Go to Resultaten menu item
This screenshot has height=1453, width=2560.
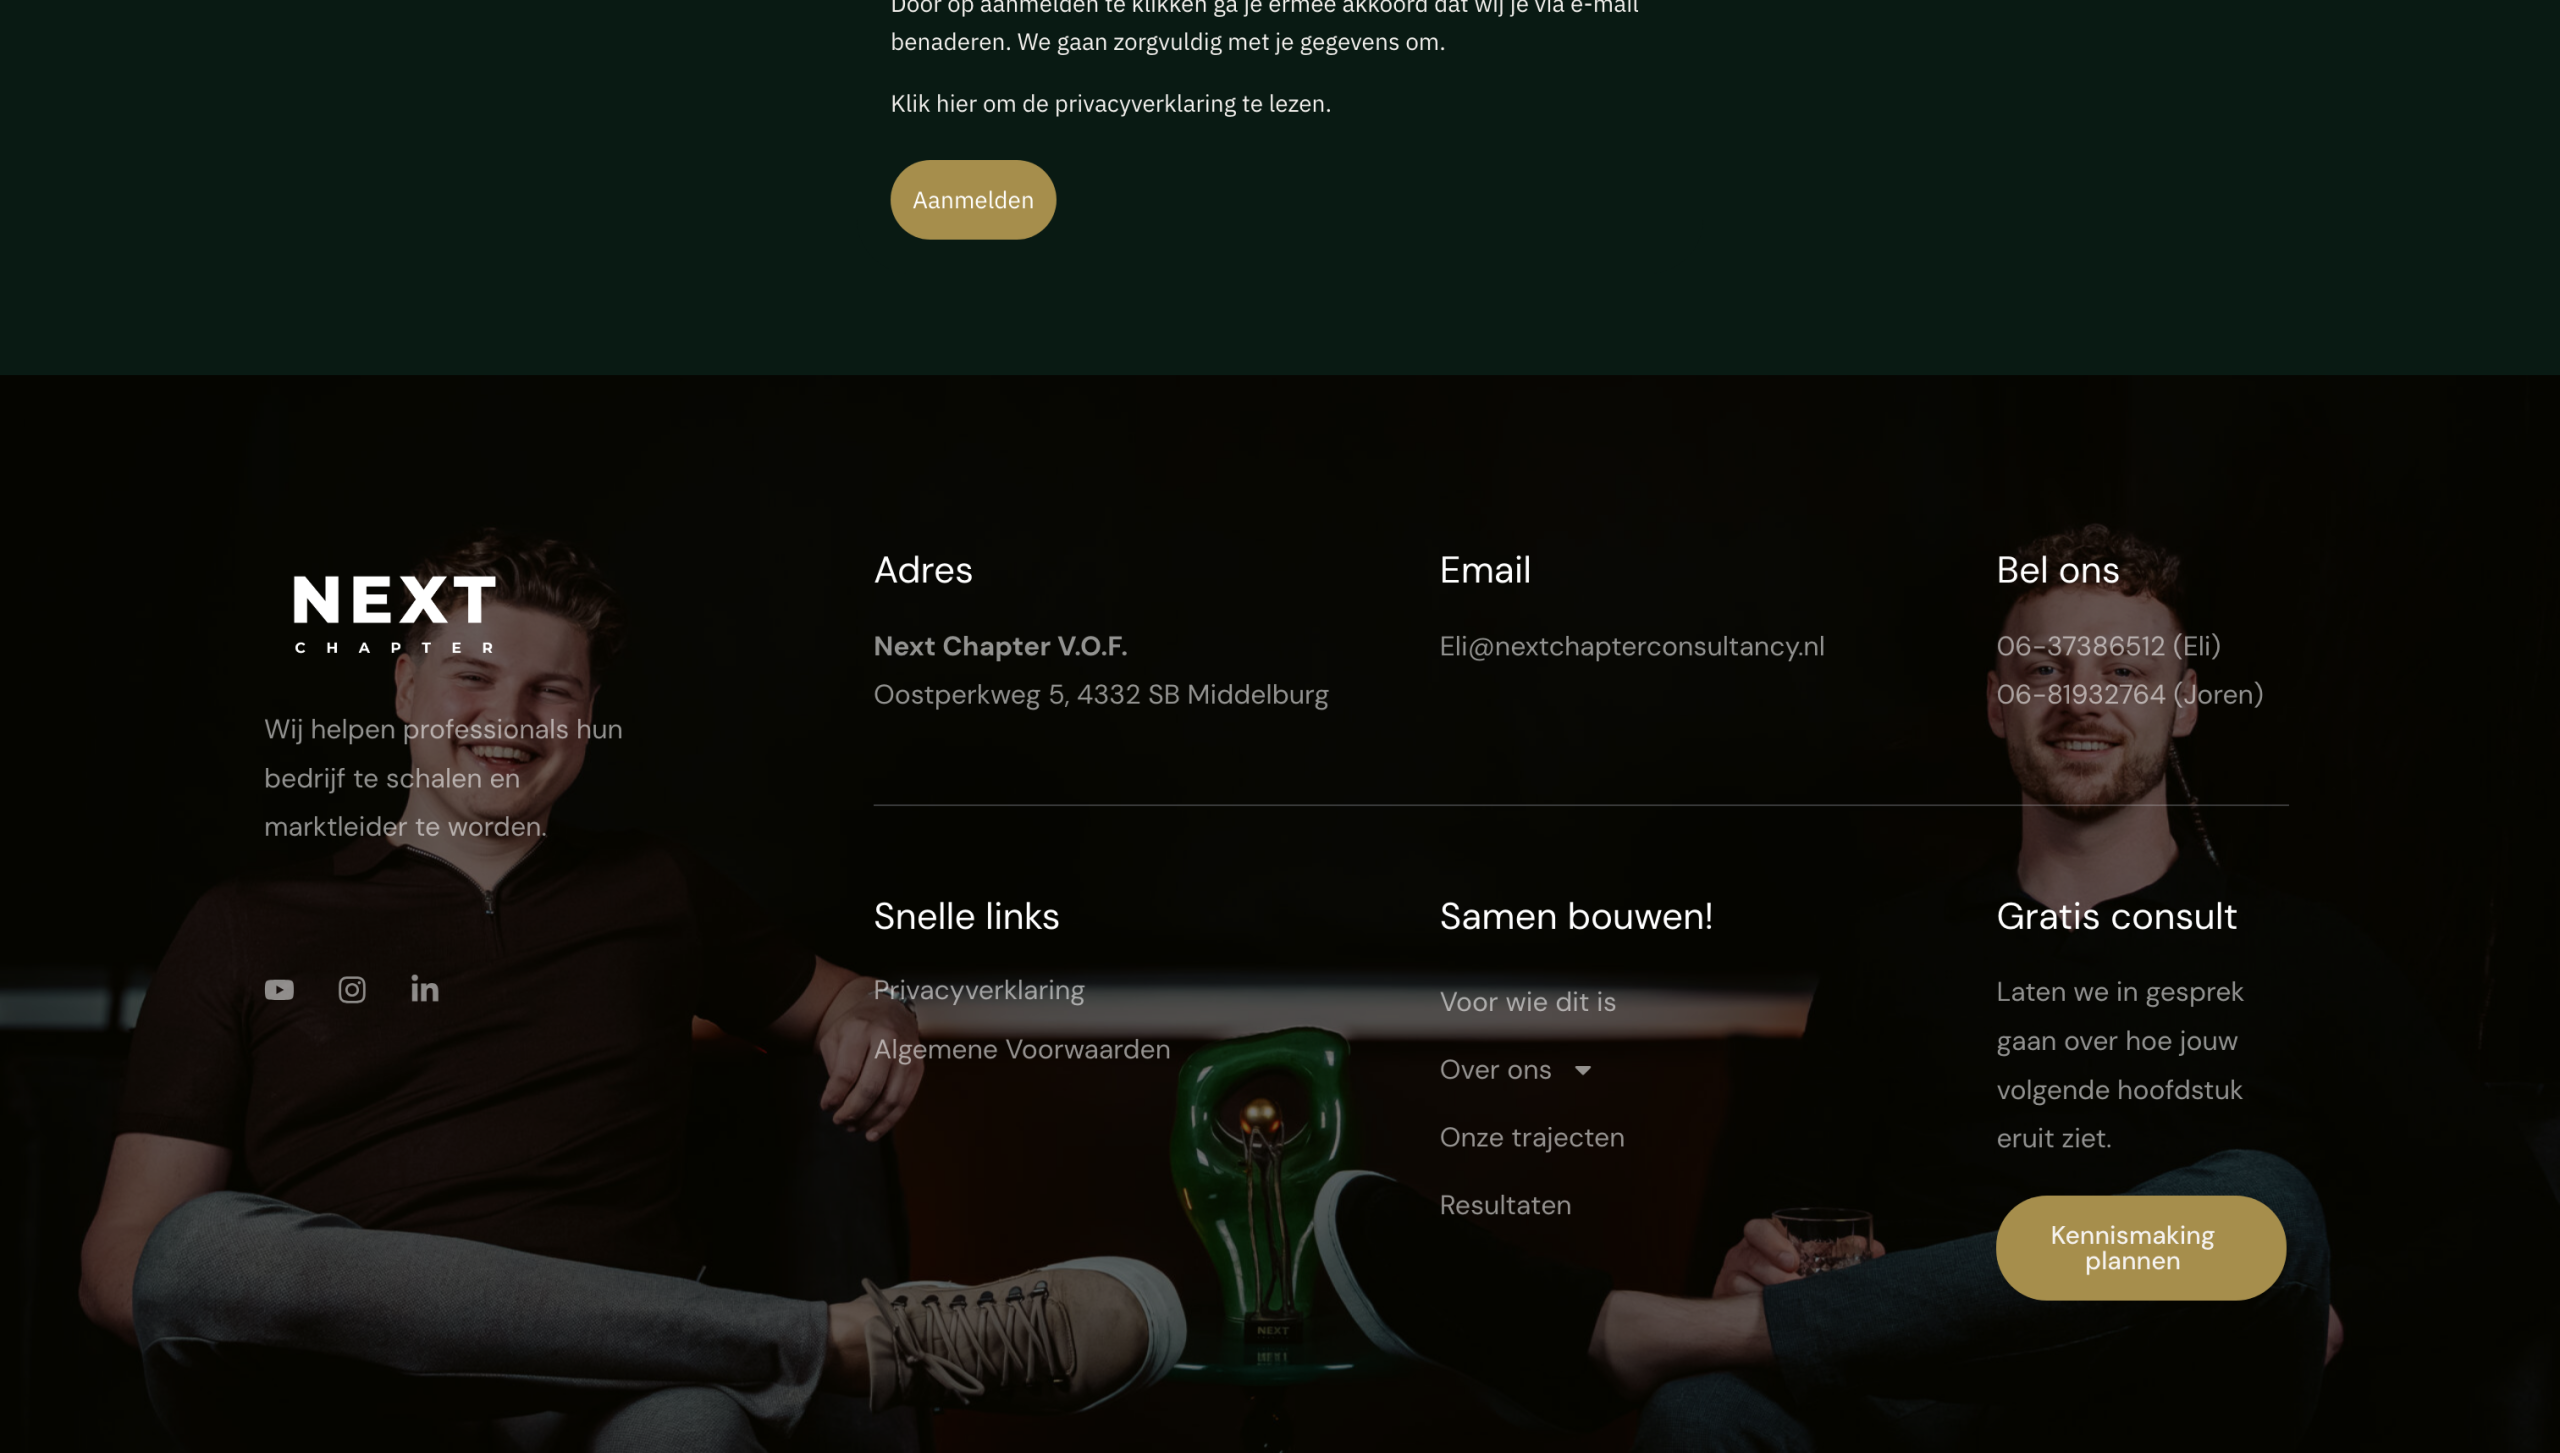point(1506,1206)
